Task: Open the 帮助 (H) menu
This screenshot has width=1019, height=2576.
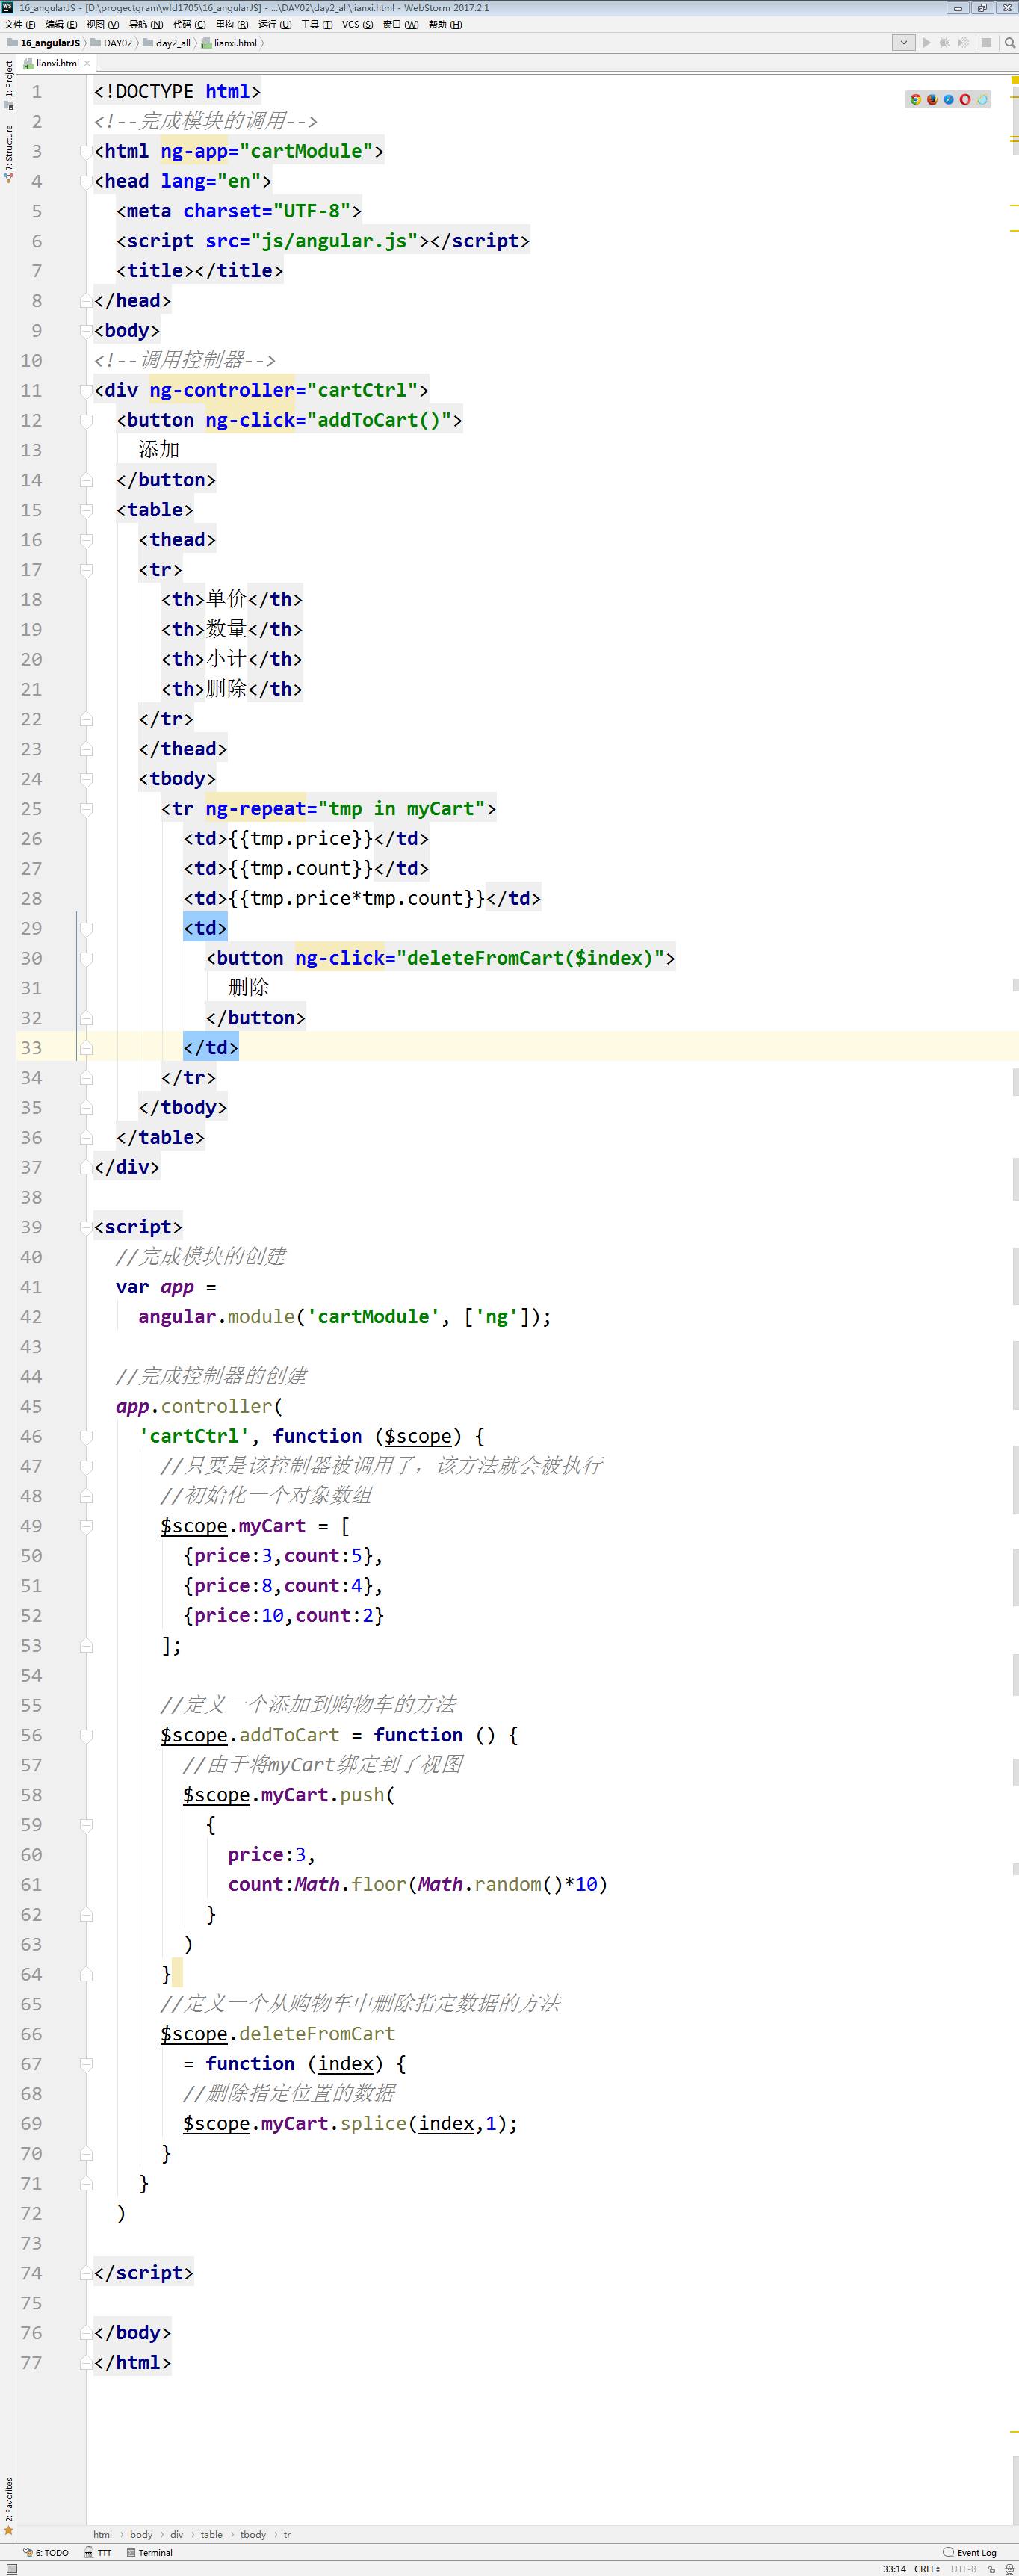Action: tap(445, 25)
